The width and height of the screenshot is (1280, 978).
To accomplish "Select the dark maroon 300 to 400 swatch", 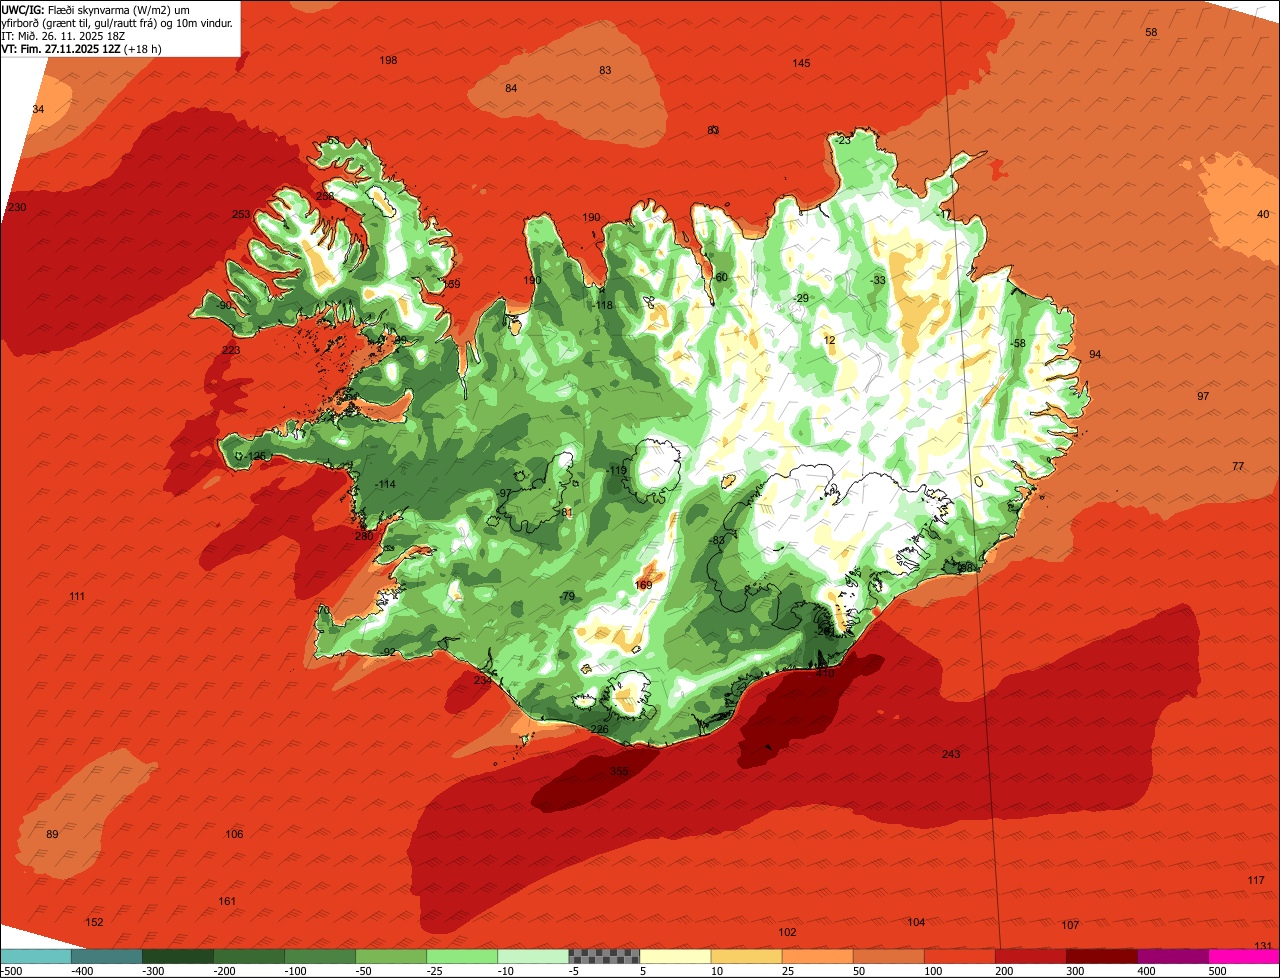I will (x=1100, y=956).
